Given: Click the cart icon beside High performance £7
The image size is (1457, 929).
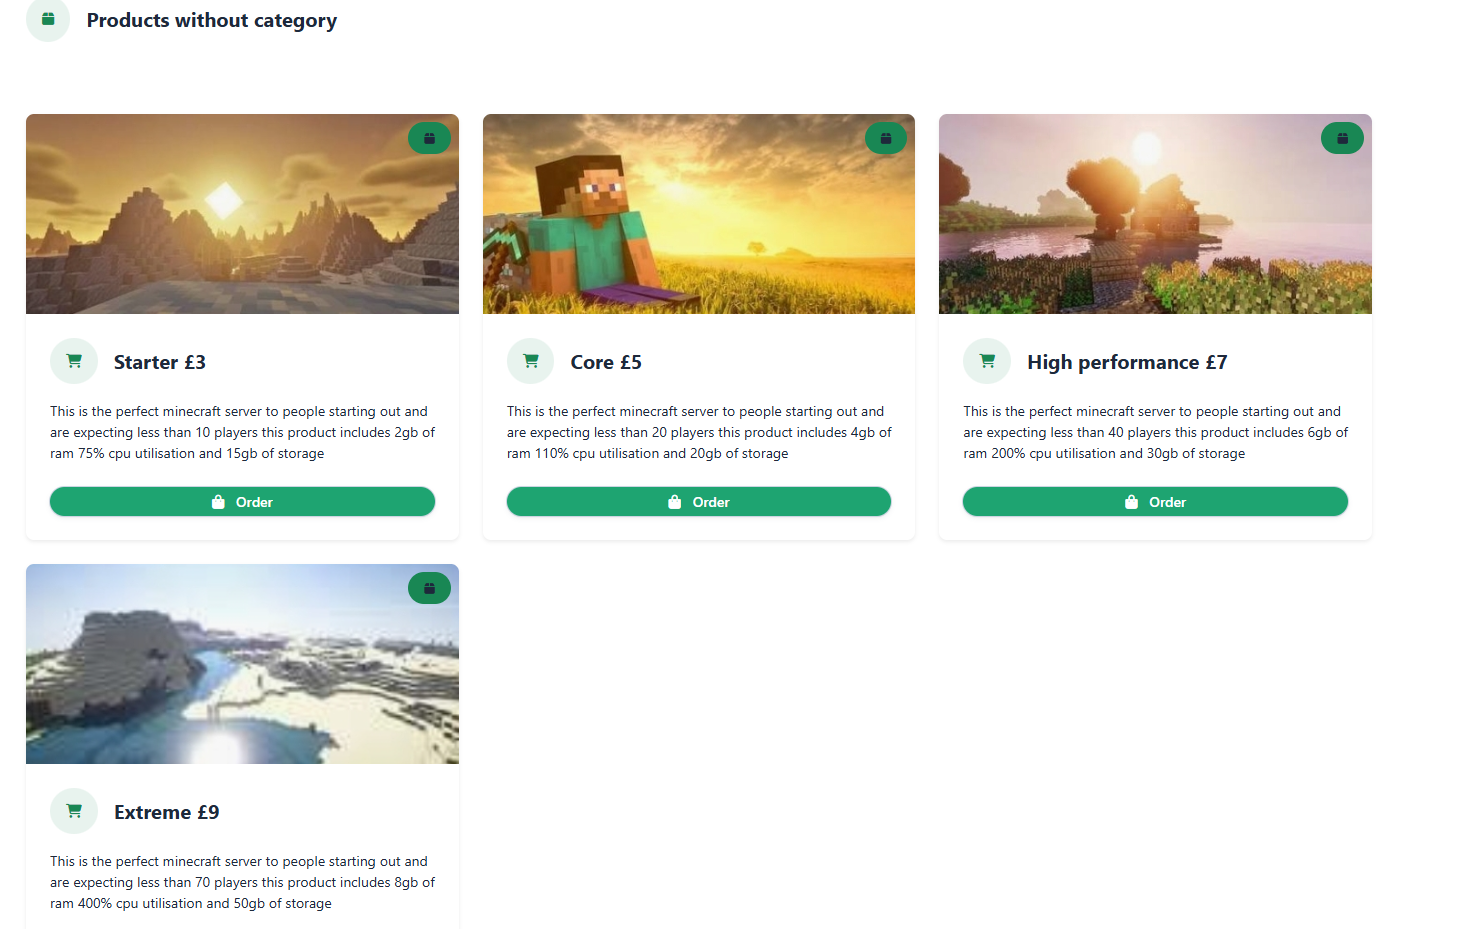Looking at the screenshot, I should click(987, 361).
